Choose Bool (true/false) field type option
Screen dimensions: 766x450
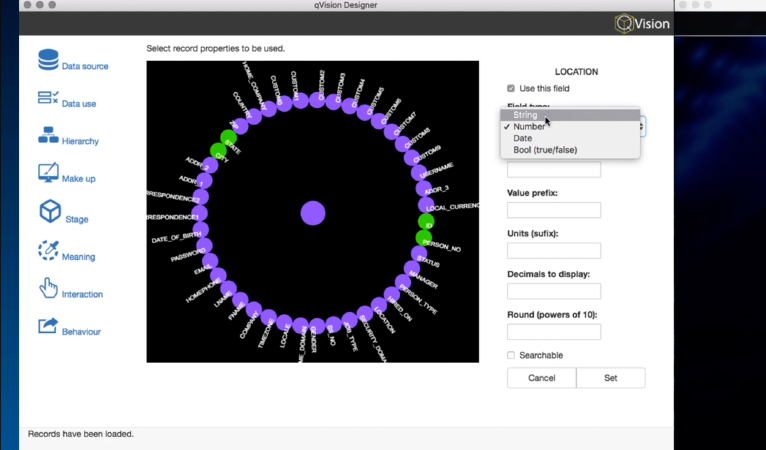coord(570,150)
